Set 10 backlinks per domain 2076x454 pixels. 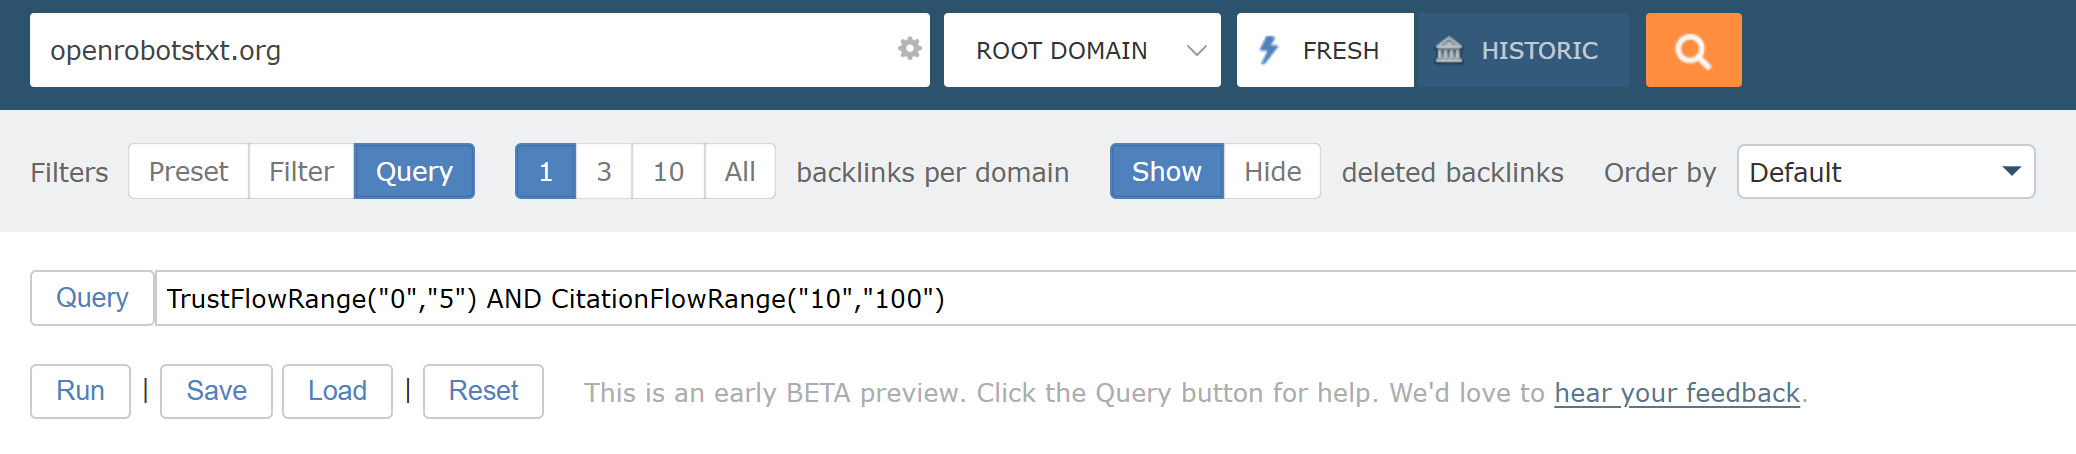tap(668, 172)
